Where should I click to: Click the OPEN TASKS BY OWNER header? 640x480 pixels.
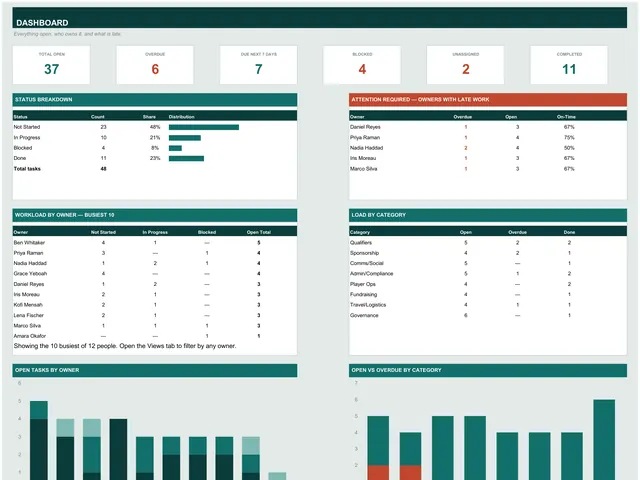[x=155, y=370]
